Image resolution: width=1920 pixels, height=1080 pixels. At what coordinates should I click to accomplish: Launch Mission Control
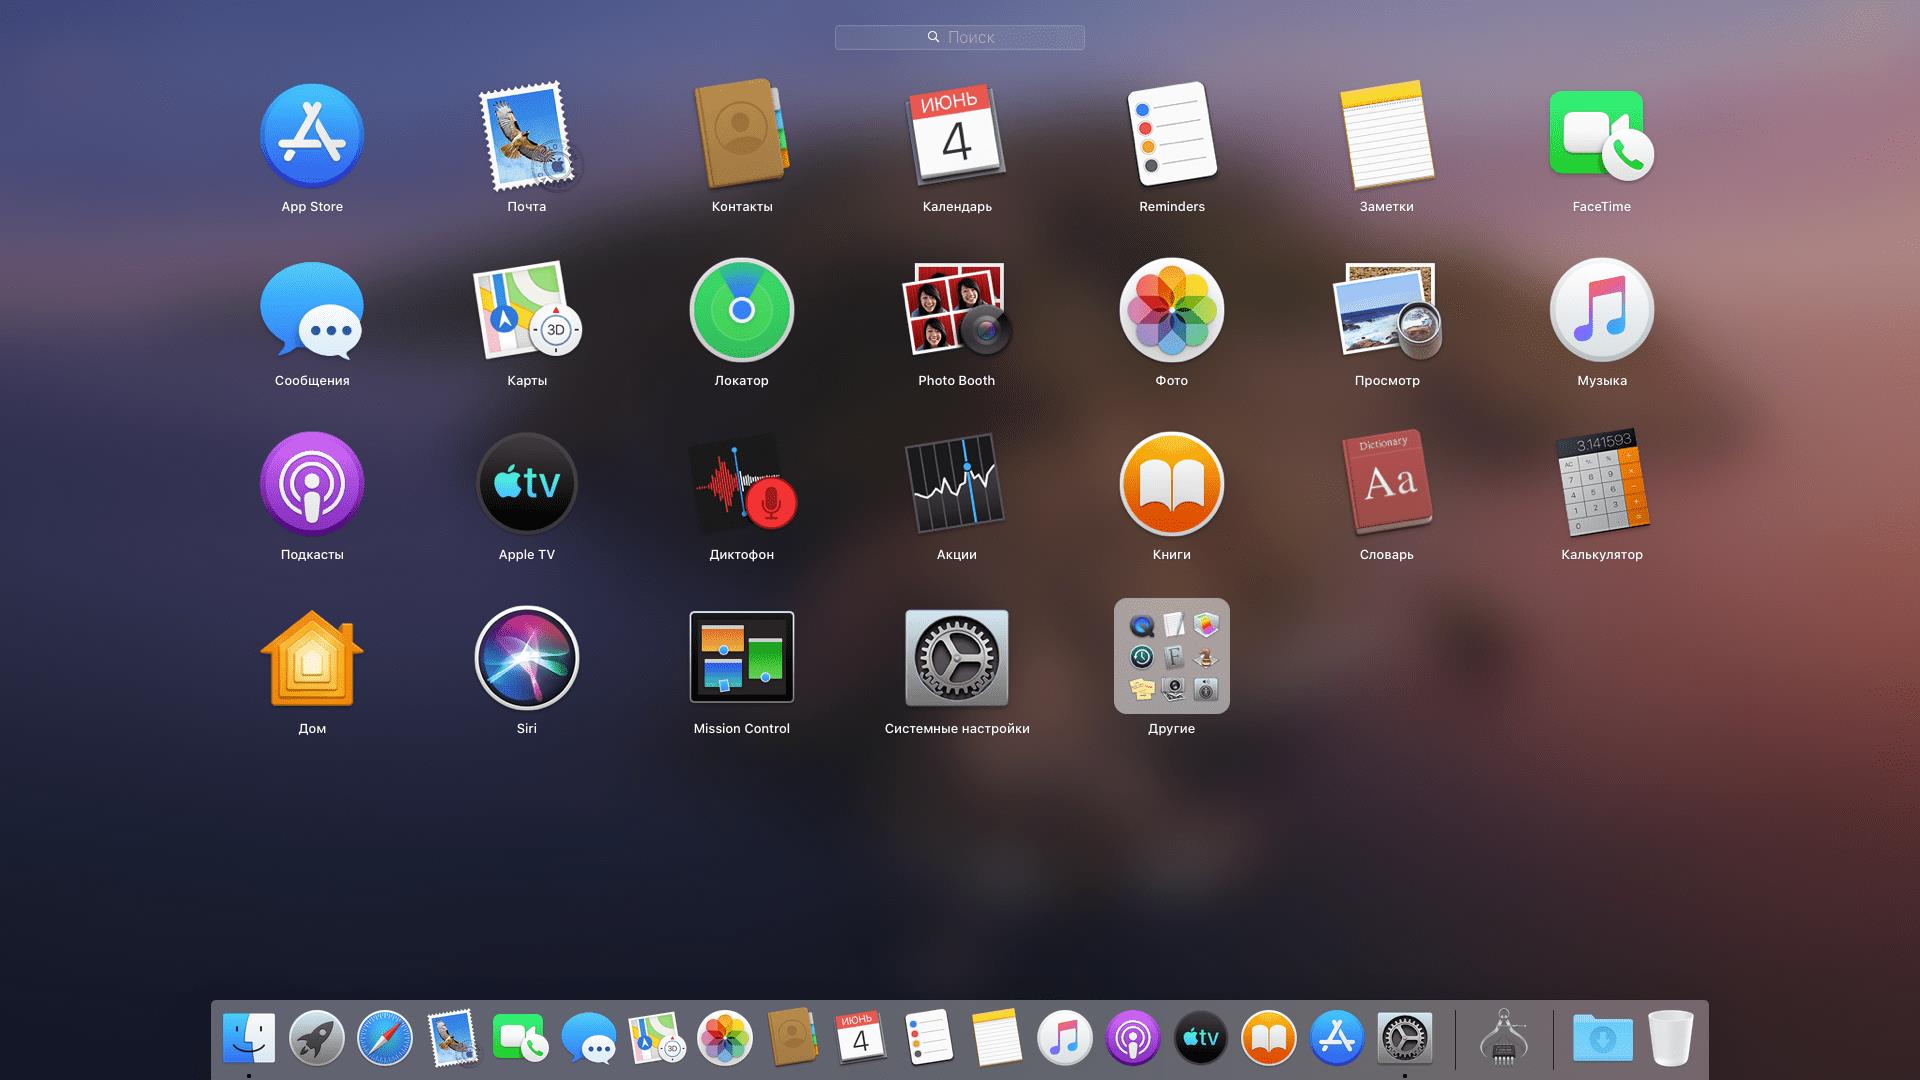point(741,655)
